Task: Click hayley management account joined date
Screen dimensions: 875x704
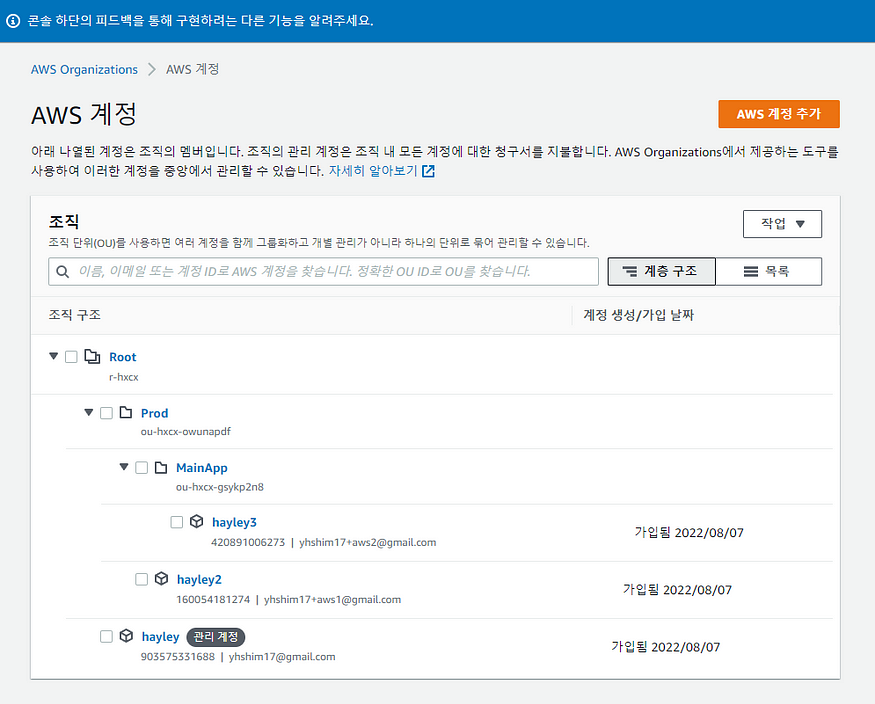Action: click(x=666, y=647)
